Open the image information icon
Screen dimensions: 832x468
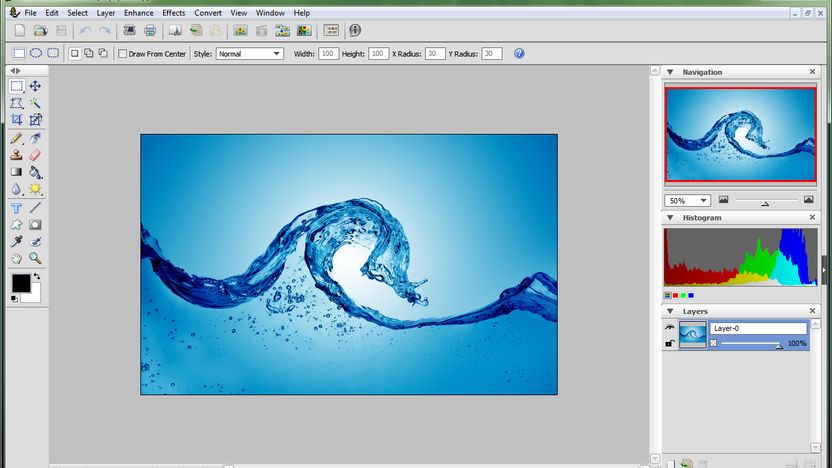click(x=355, y=30)
